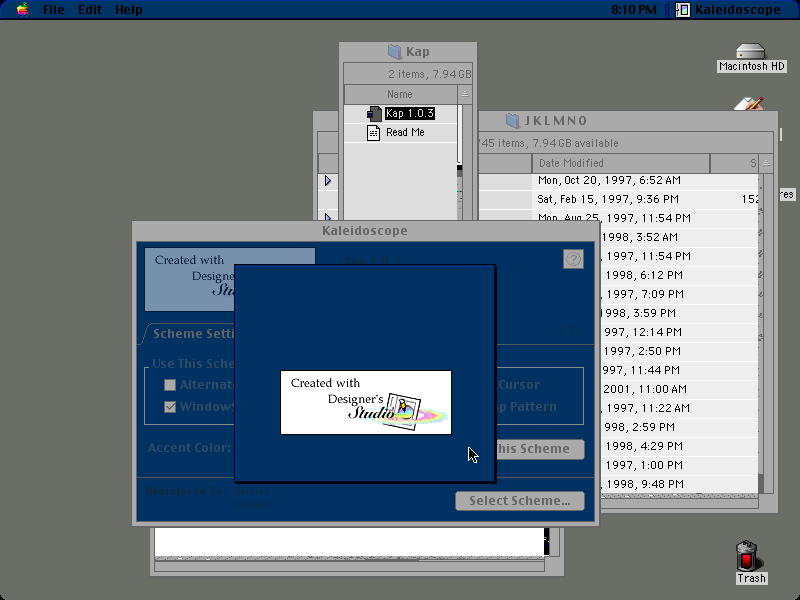Click the Select Scheme... button
This screenshot has width=800, height=600.
[x=520, y=501]
